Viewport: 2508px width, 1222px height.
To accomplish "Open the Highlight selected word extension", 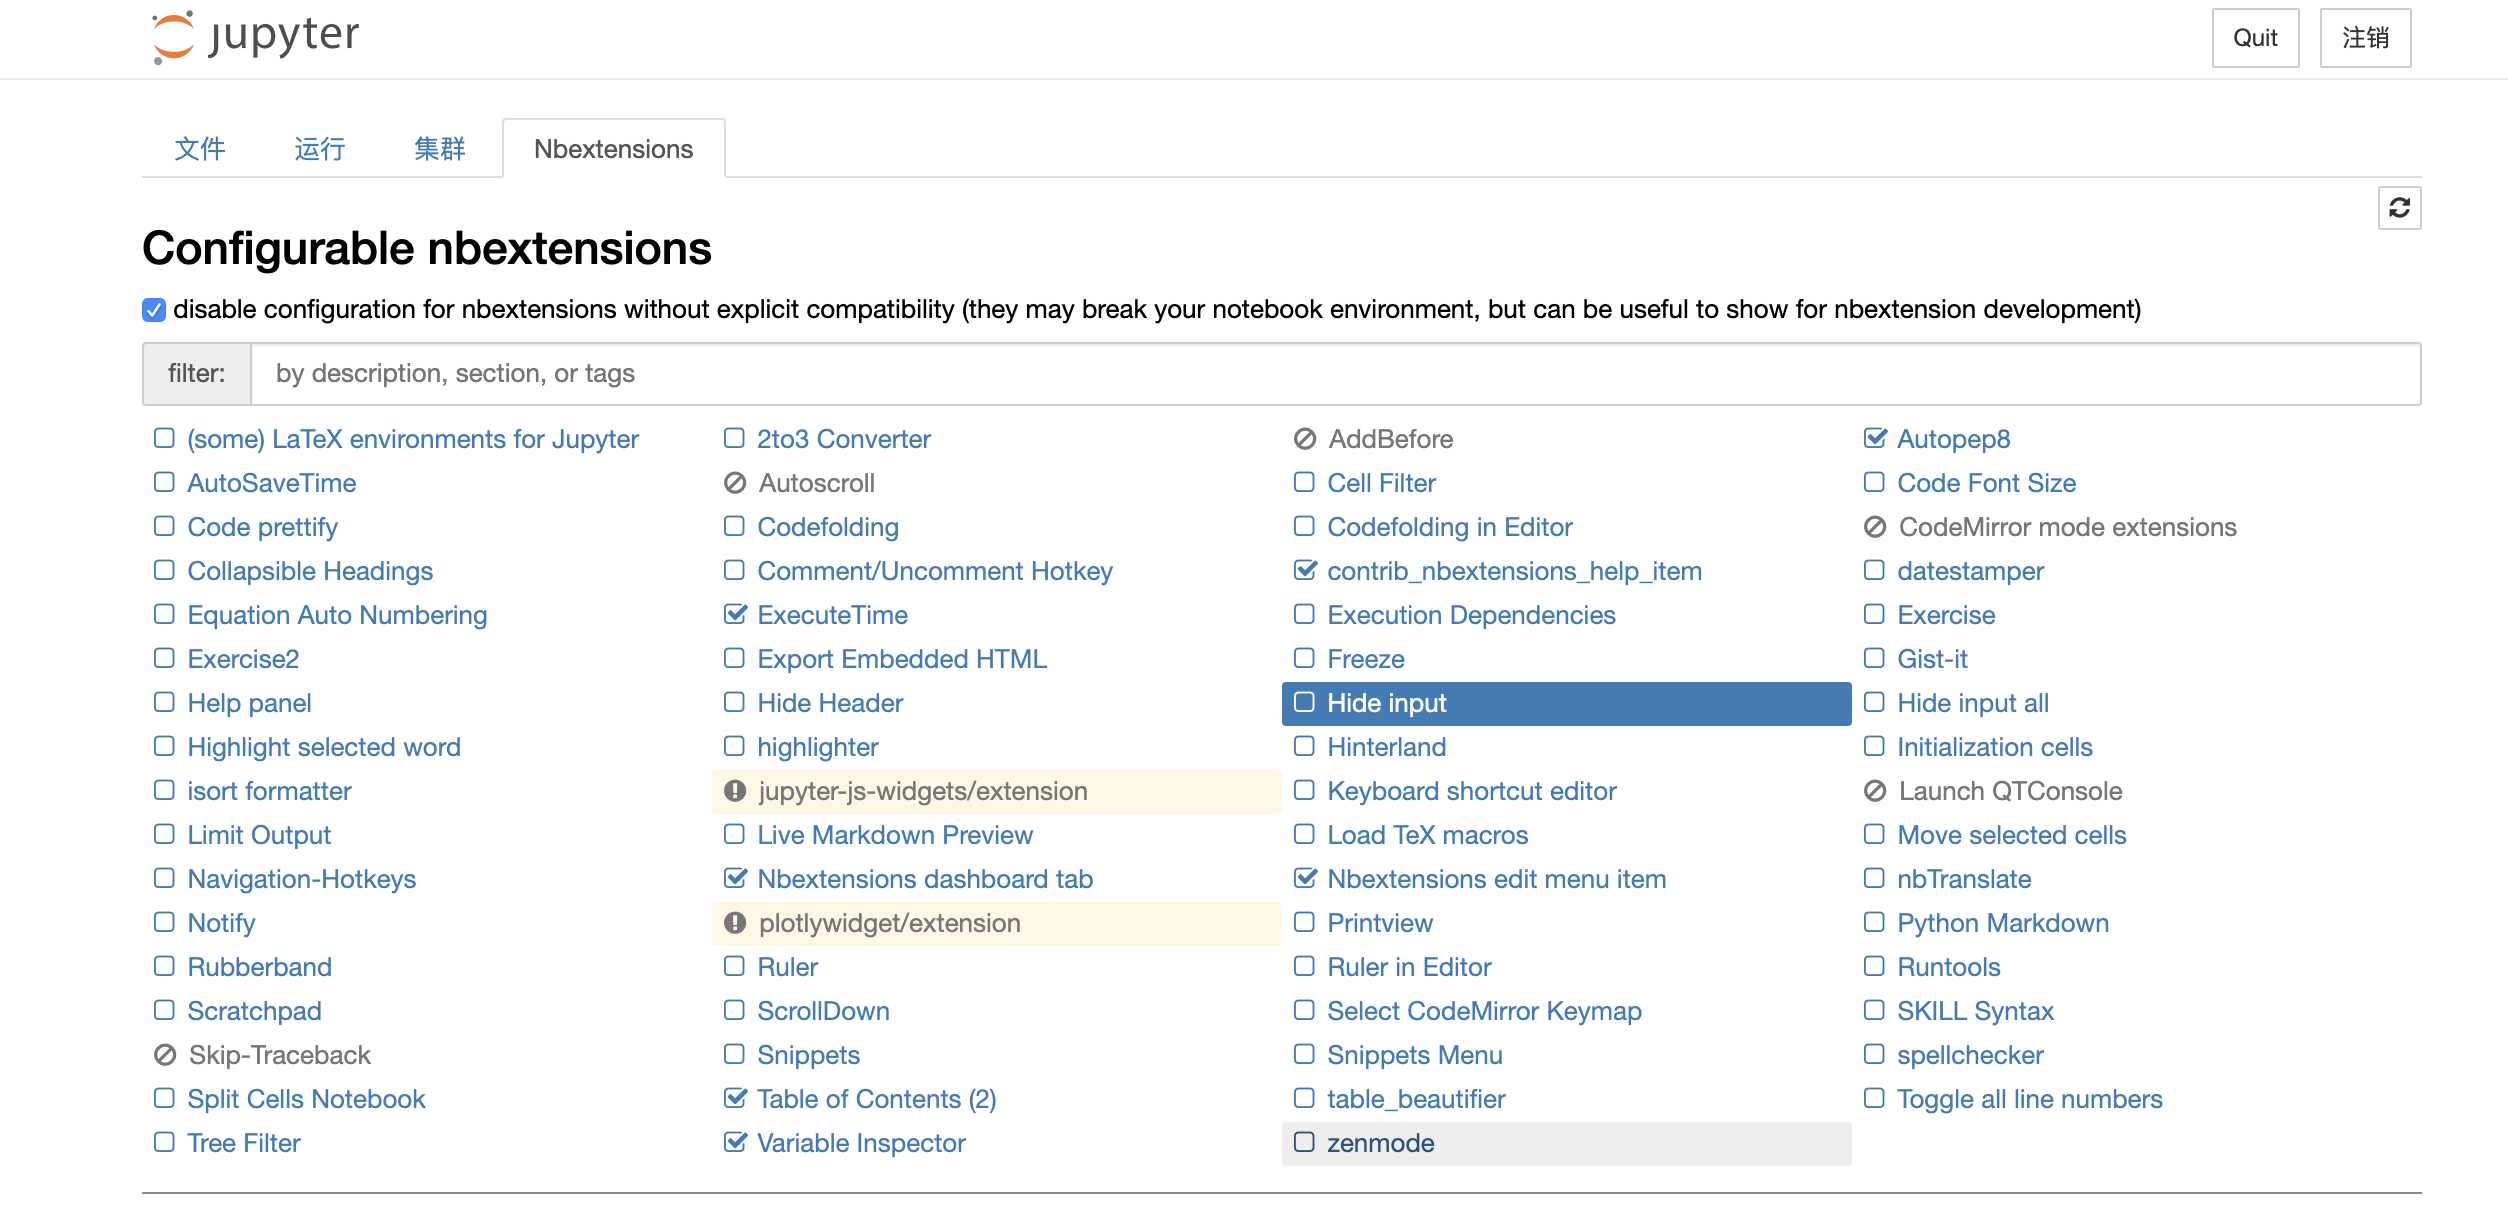I will coord(324,747).
